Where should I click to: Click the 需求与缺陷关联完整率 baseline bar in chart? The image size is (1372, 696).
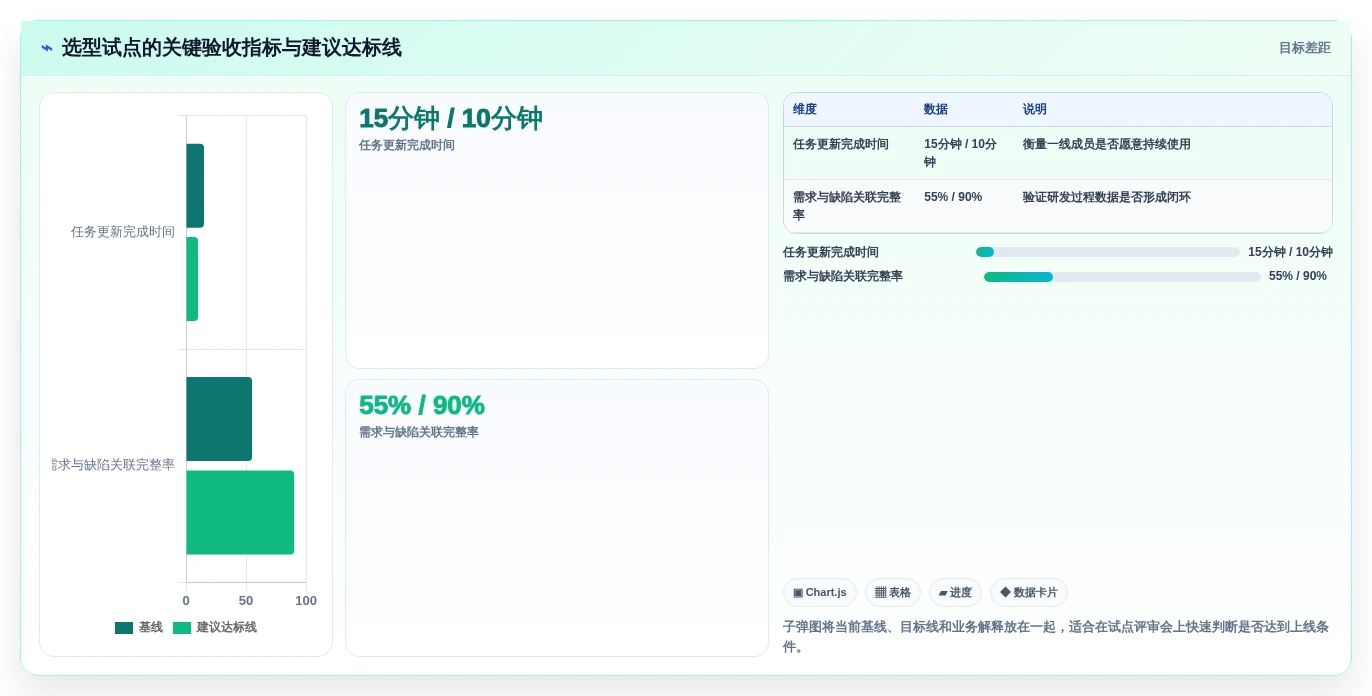pos(219,419)
